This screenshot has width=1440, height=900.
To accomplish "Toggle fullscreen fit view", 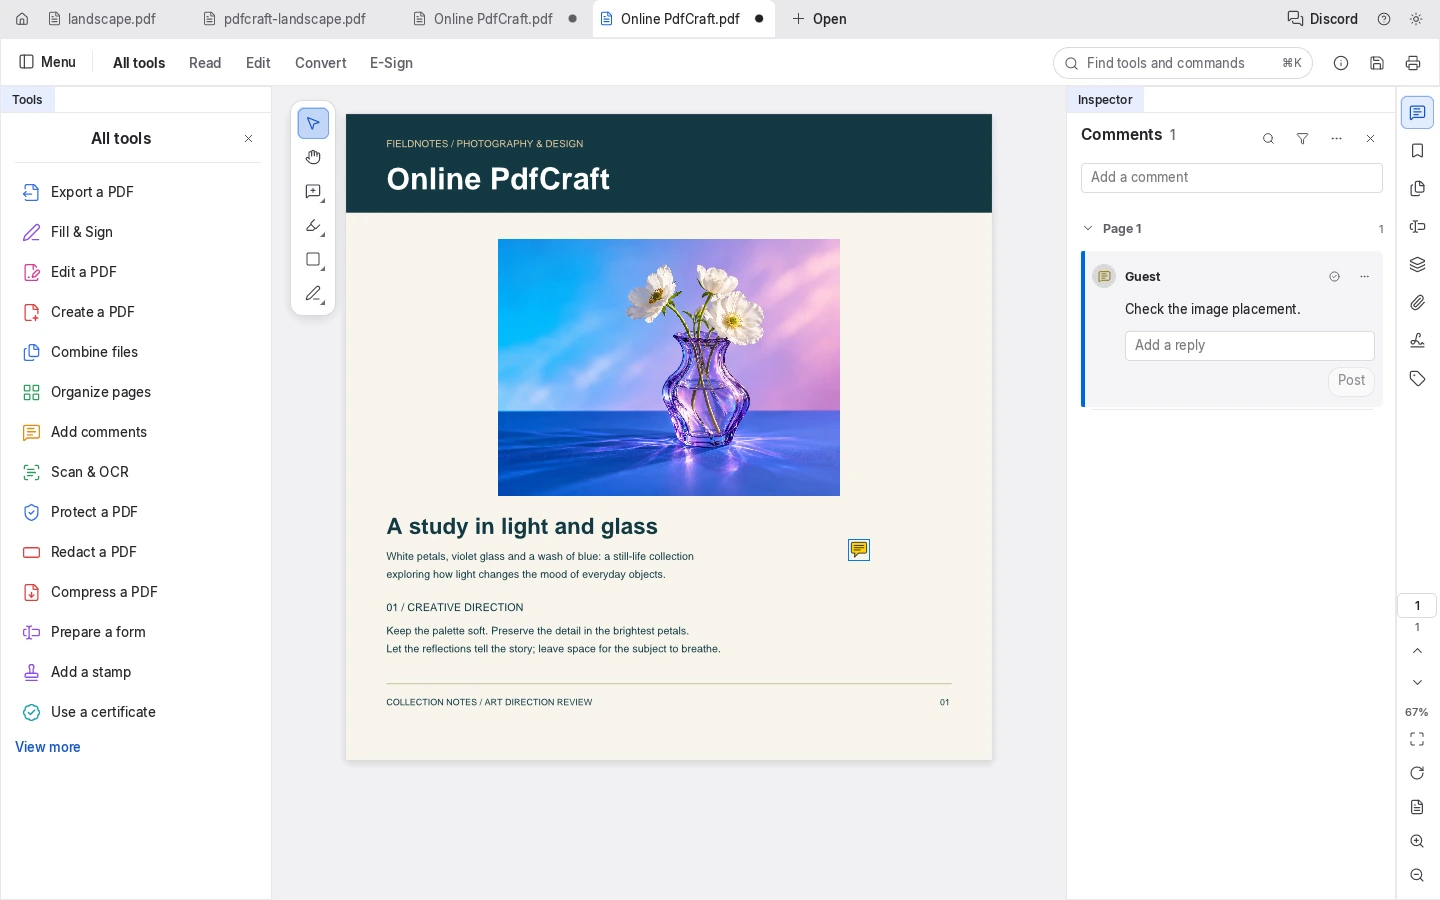I will 1417,739.
